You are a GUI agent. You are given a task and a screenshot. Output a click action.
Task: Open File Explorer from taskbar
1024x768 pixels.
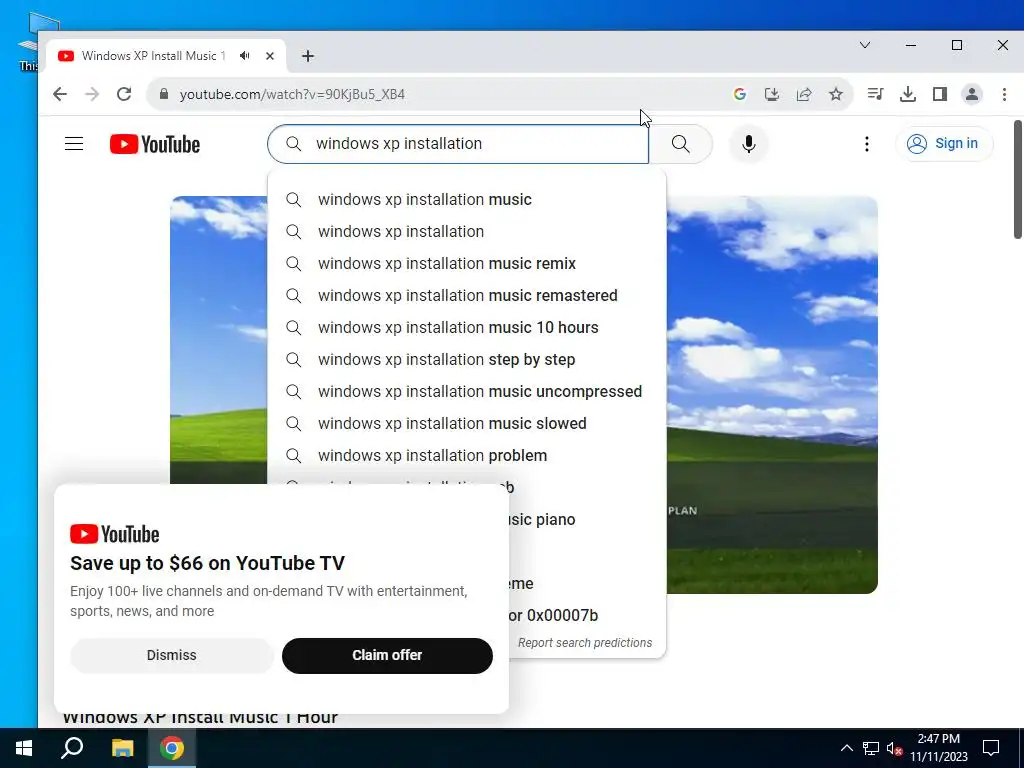(x=122, y=748)
